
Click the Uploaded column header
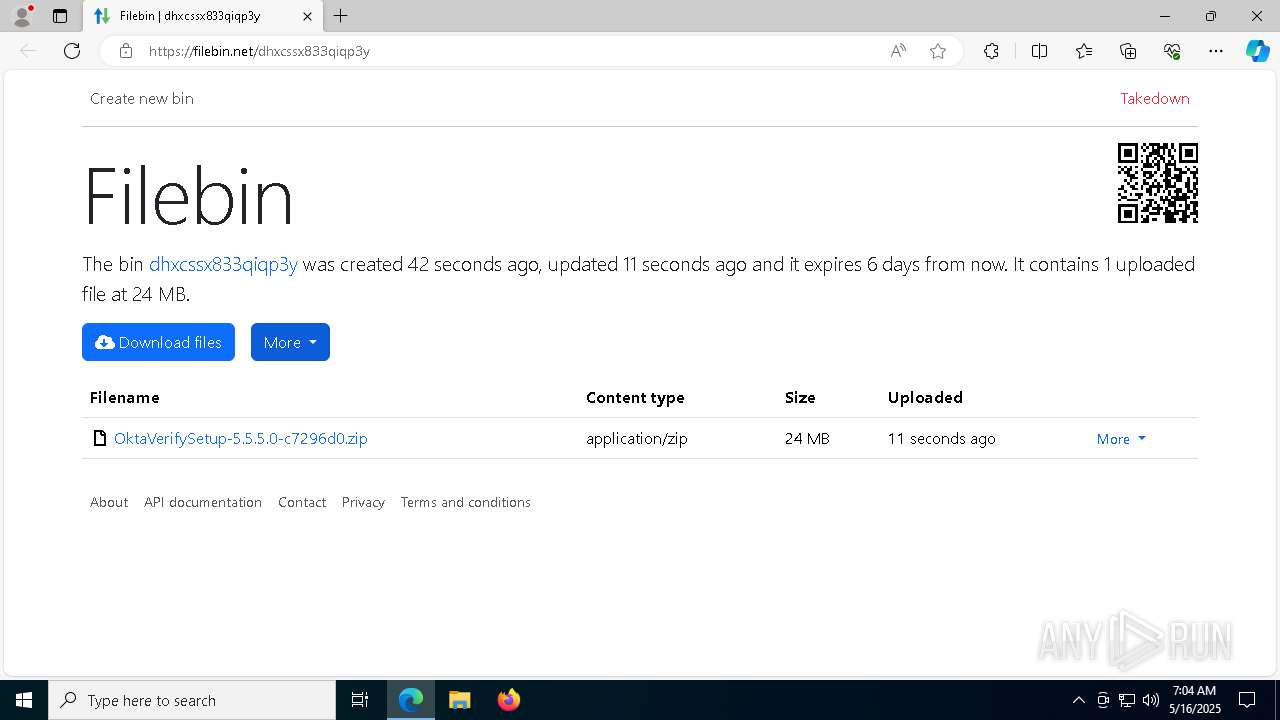coord(925,397)
